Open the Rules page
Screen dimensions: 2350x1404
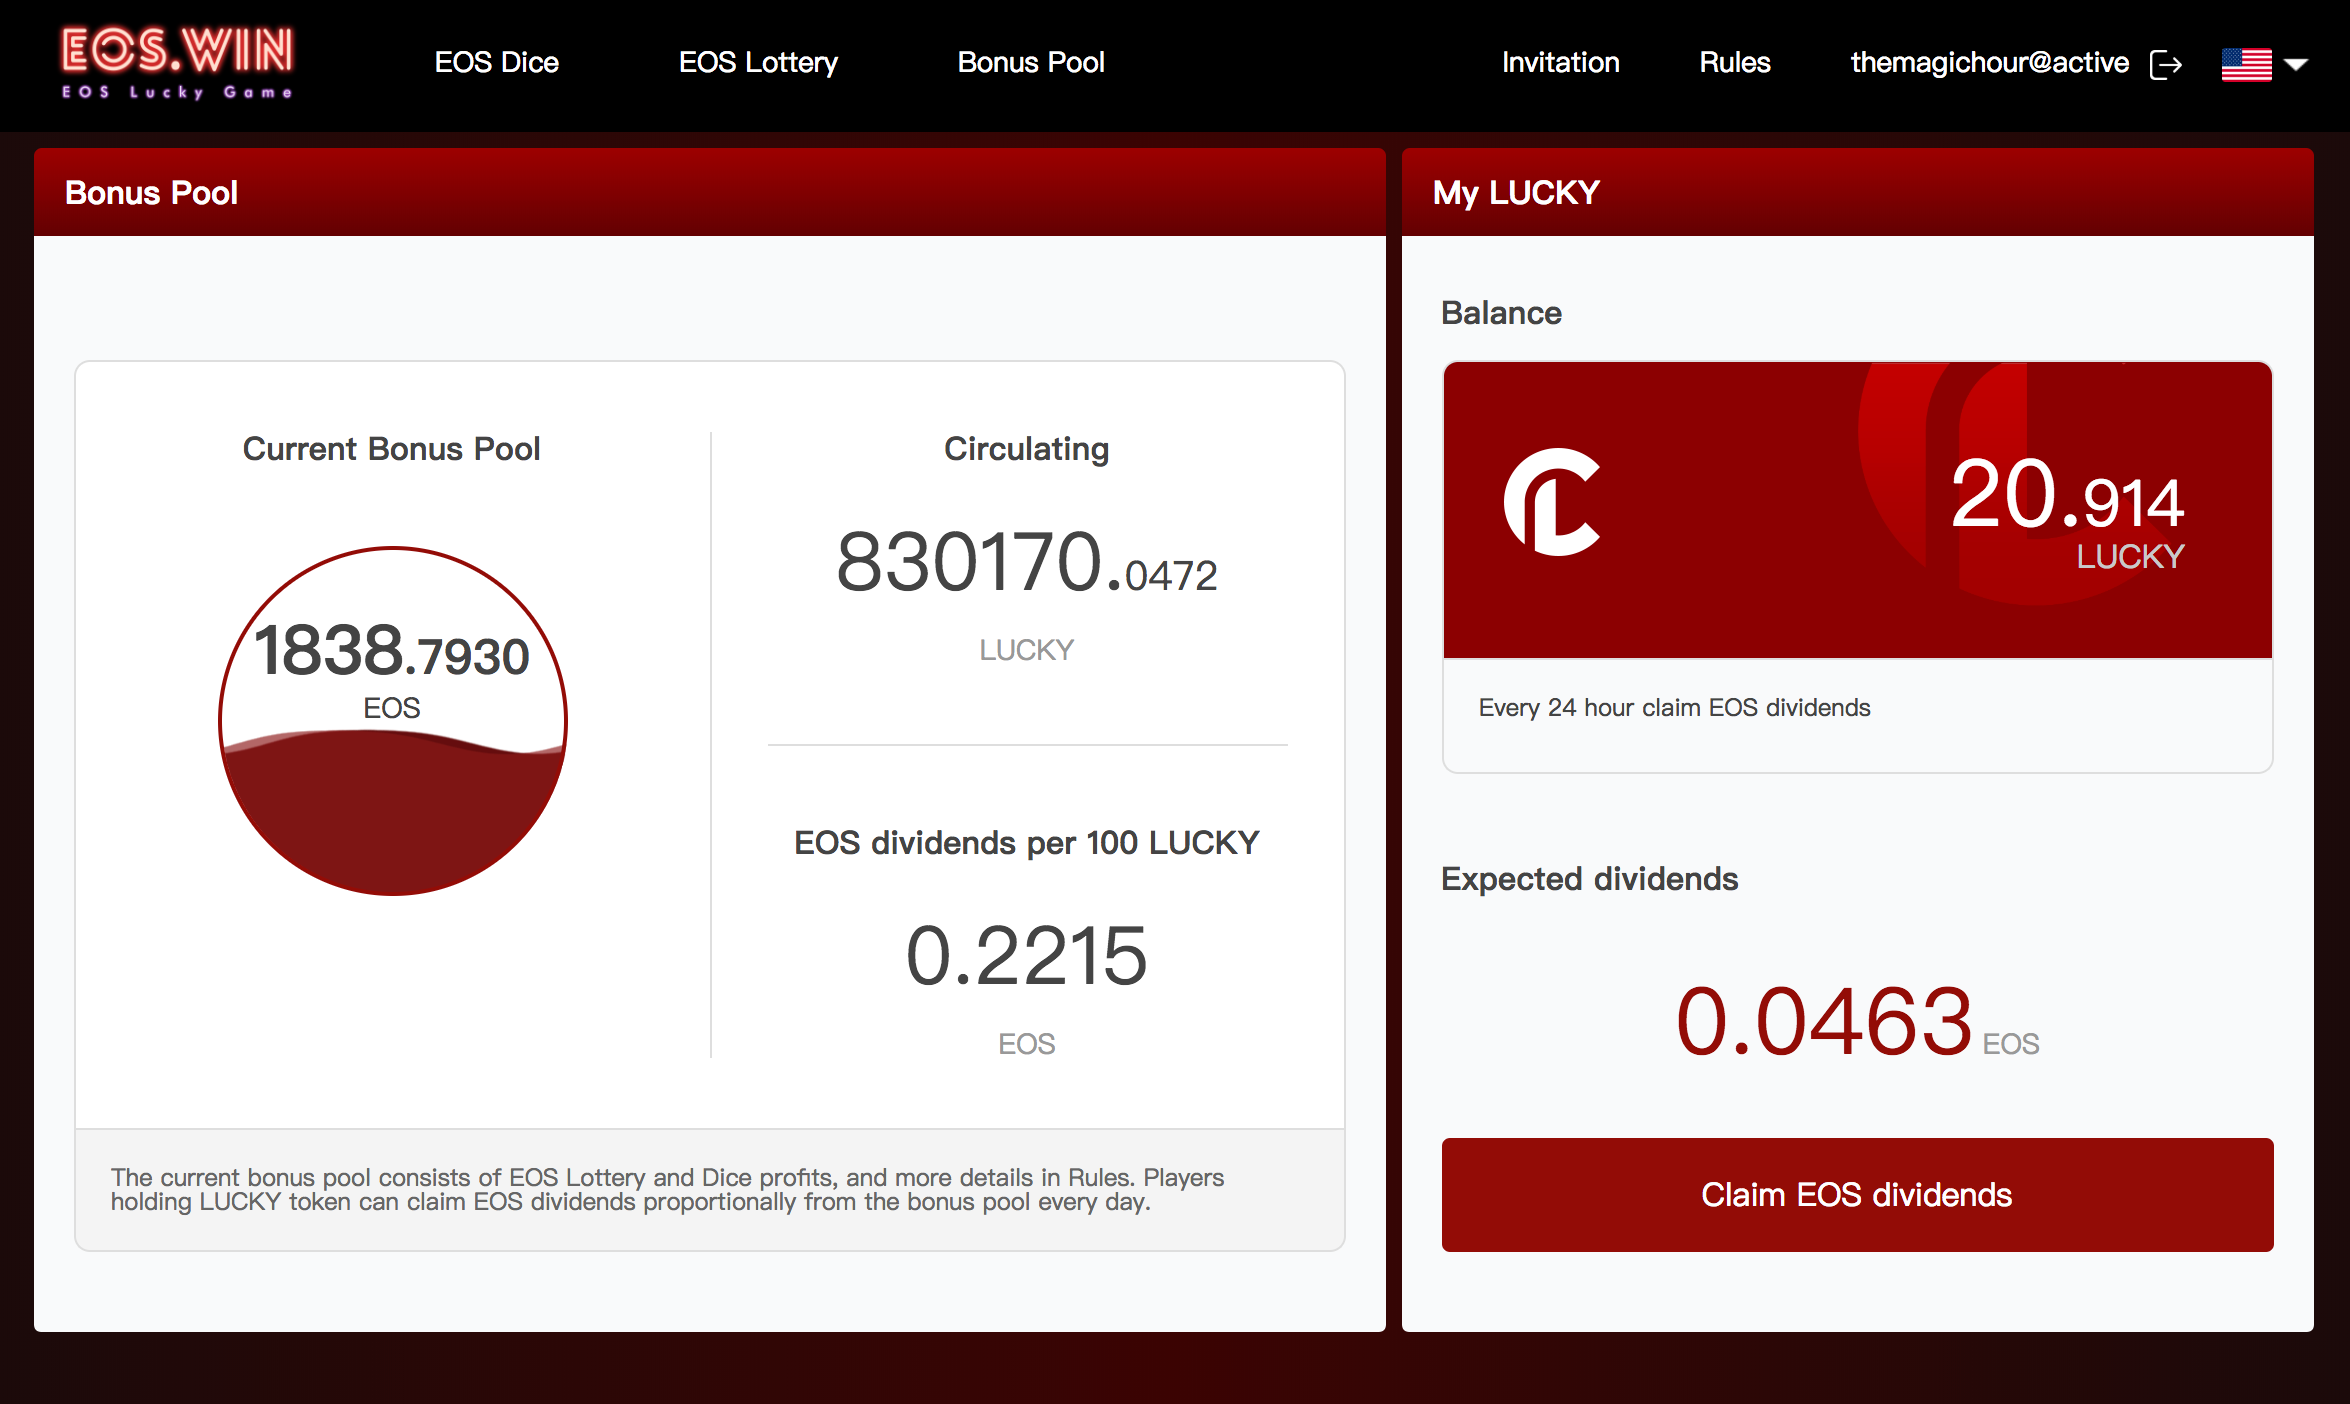(x=1735, y=62)
